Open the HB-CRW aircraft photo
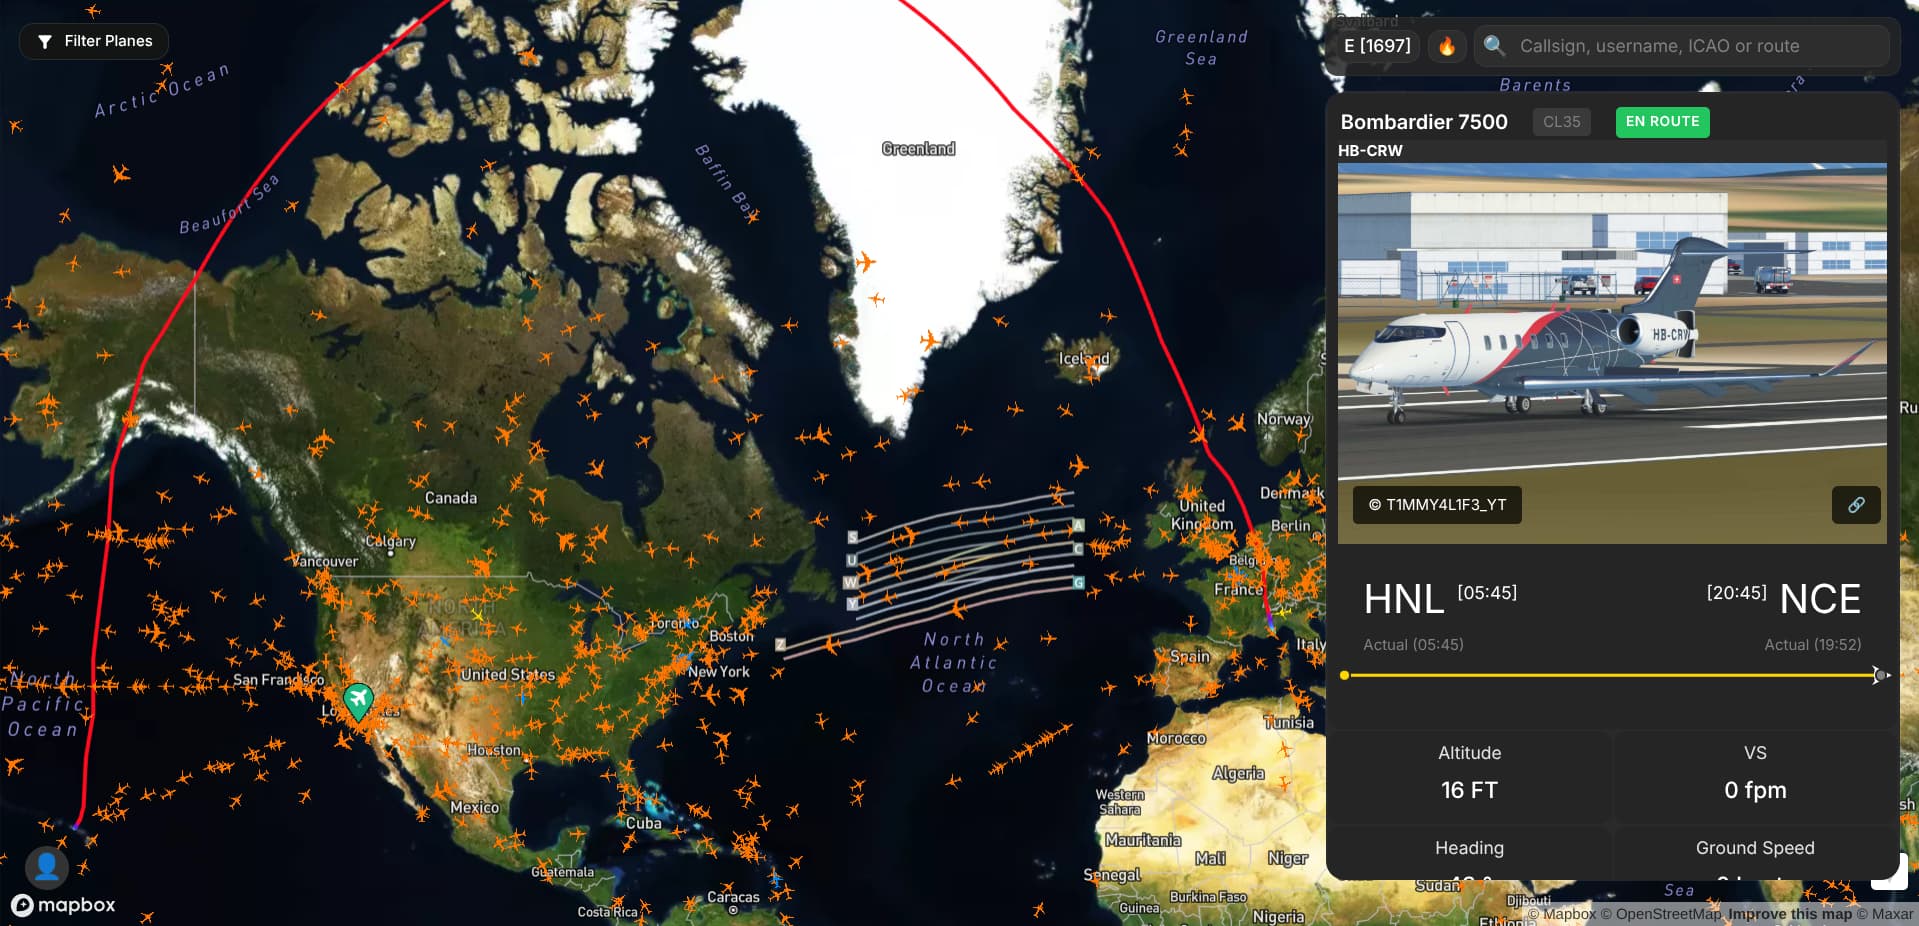Screen dimensions: 1919x926 point(1612,353)
